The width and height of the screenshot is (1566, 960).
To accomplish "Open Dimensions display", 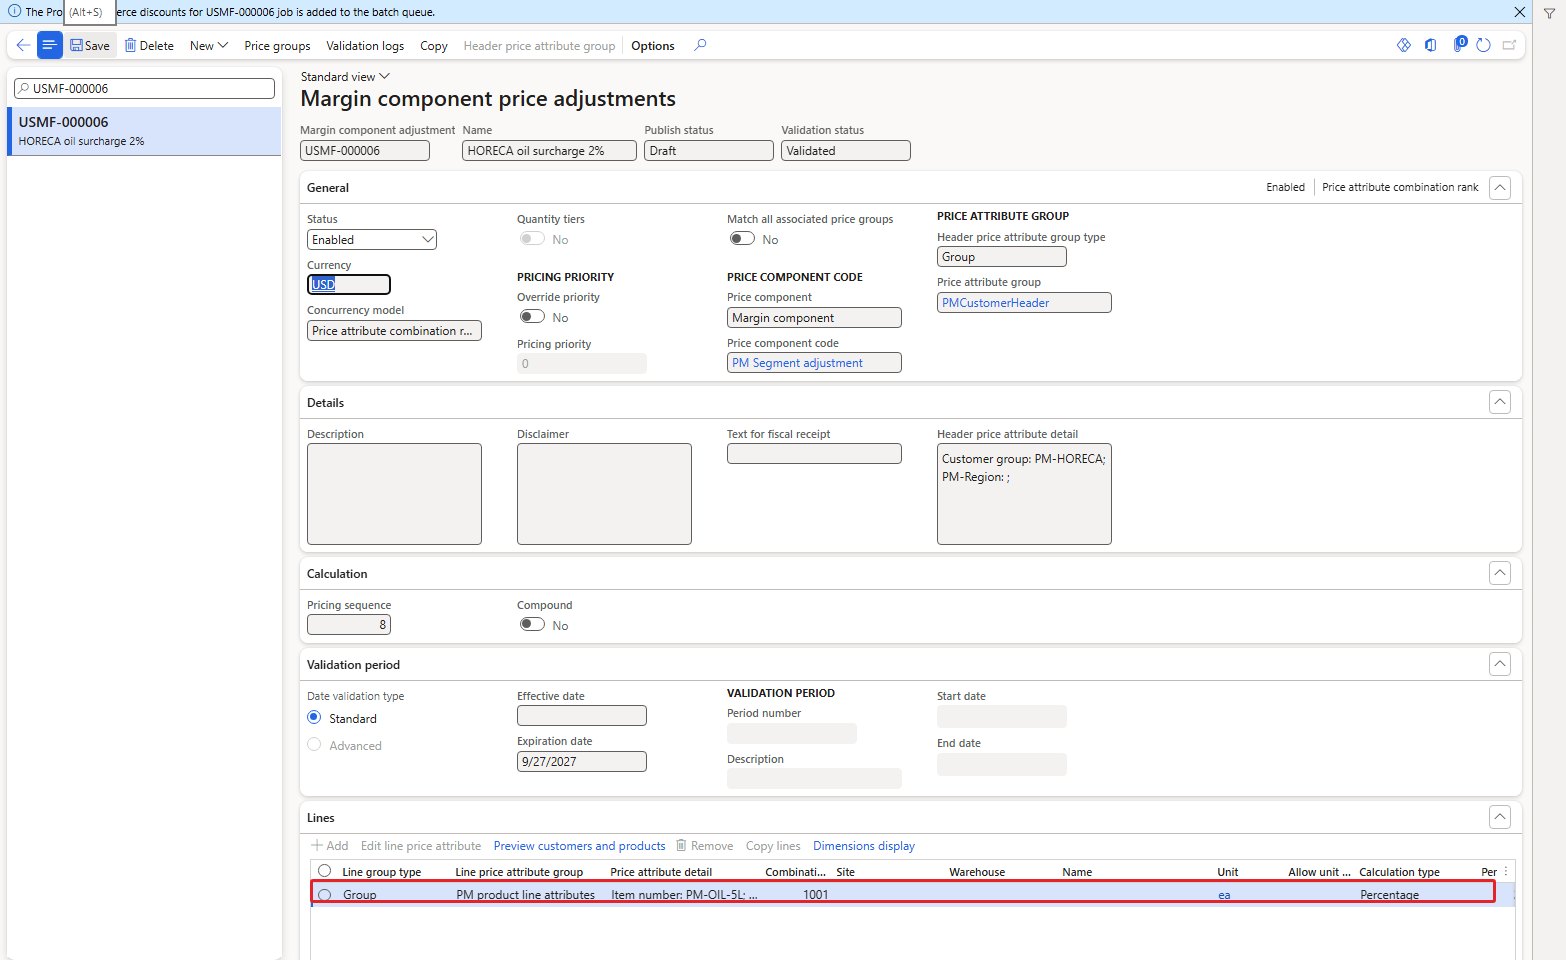I will tap(864, 846).
